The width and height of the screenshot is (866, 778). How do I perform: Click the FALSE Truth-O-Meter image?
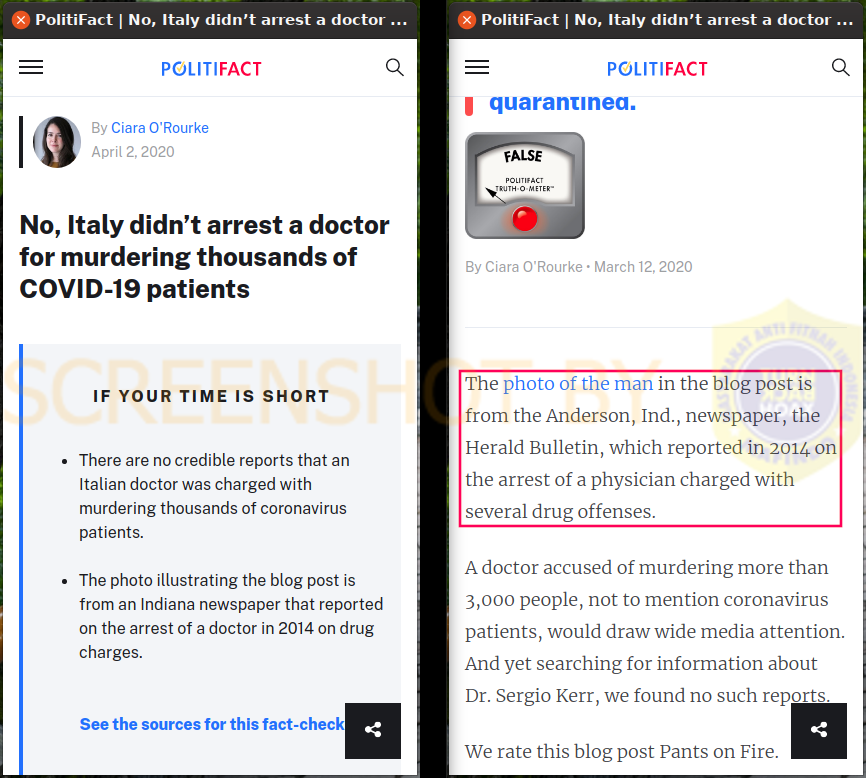click(x=525, y=186)
